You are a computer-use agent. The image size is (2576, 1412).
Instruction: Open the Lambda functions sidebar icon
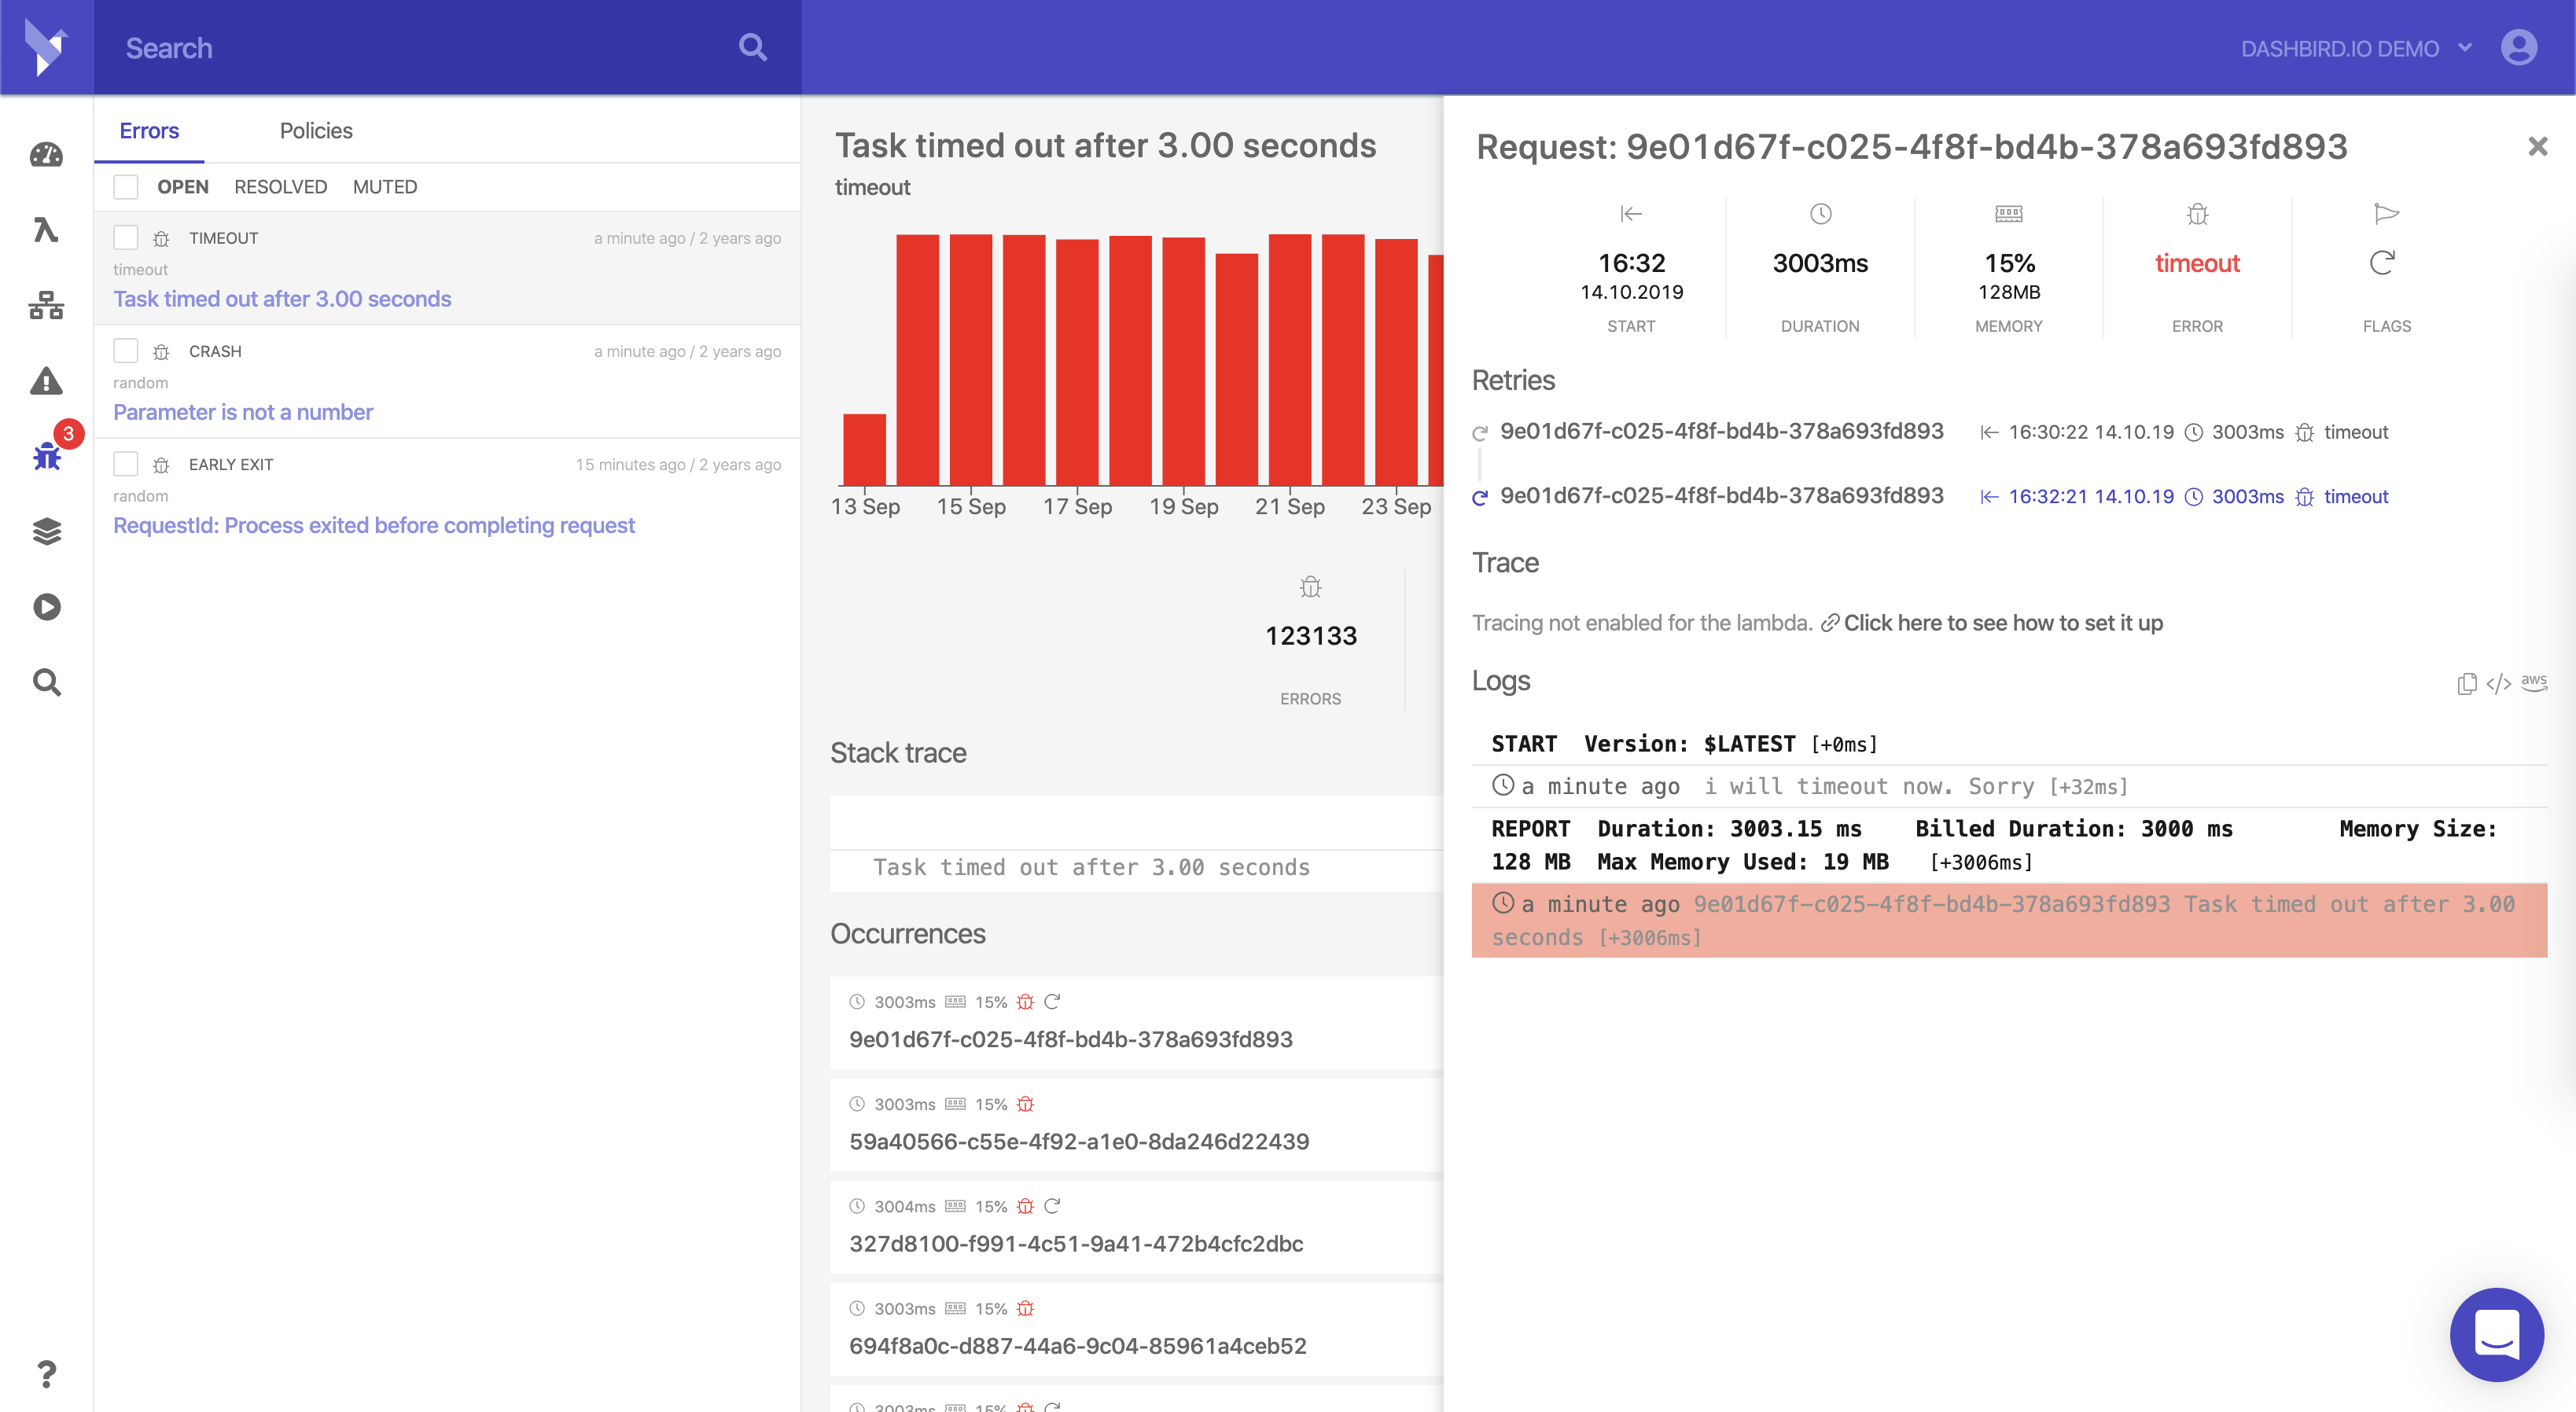46,230
